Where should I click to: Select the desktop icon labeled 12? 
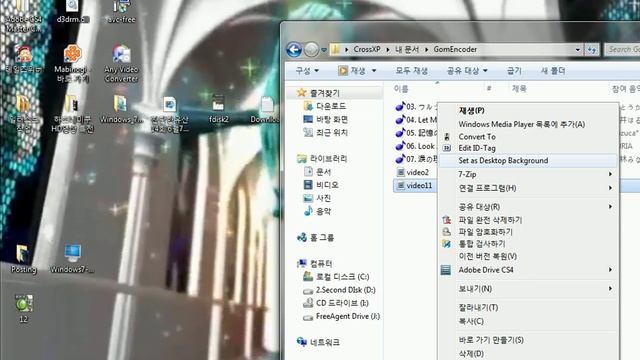(x=24, y=309)
